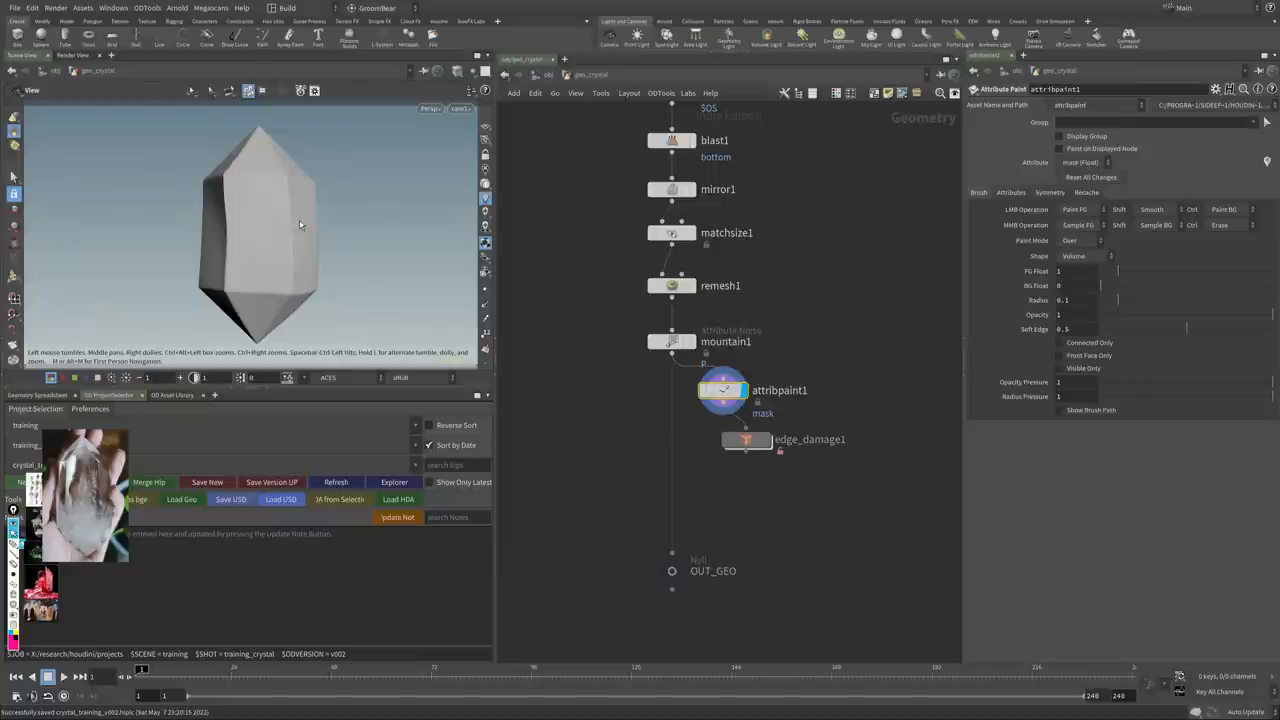The width and height of the screenshot is (1280, 720).
Task: Expand the Group field dropdown arrow
Action: coord(1253,122)
